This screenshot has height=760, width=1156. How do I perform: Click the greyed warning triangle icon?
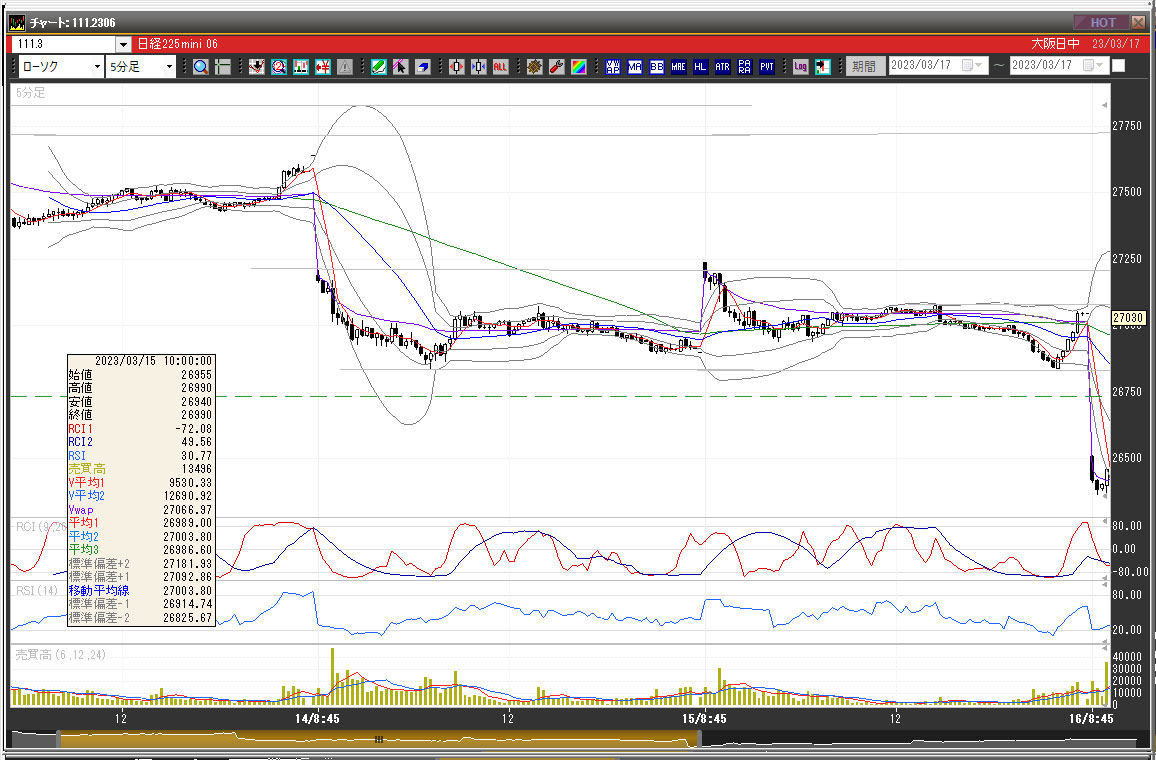[345, 67]
